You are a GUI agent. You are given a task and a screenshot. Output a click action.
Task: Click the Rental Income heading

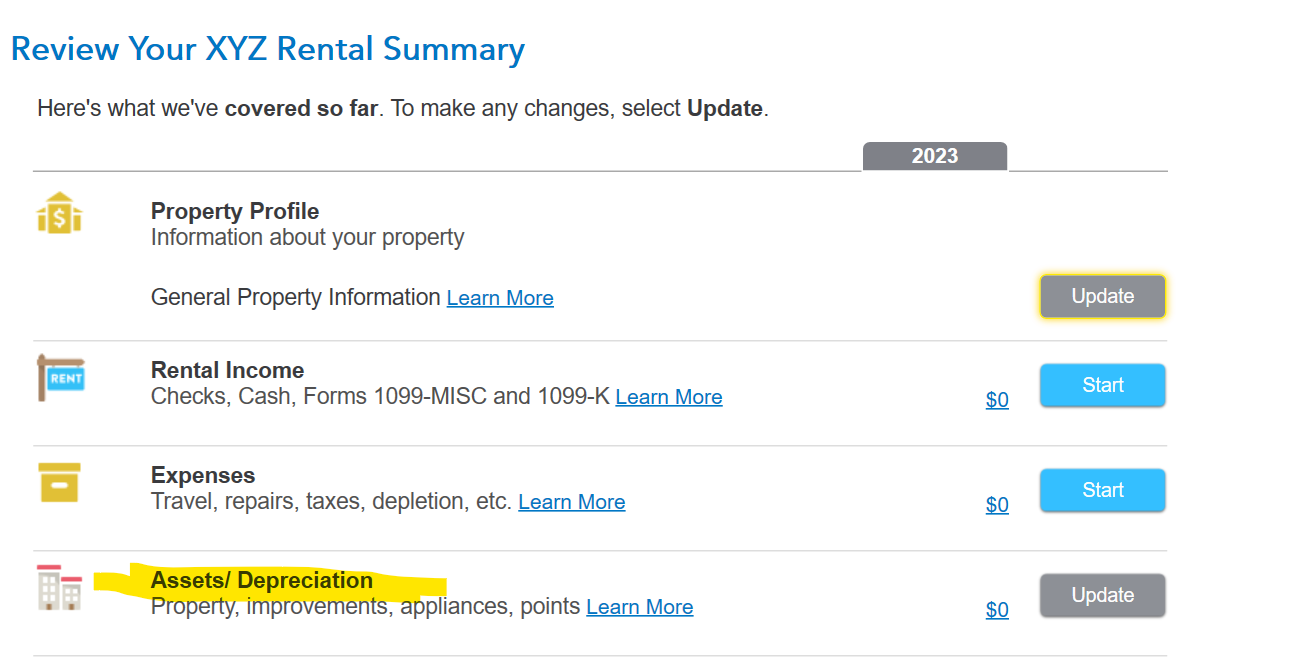point(227,370)
